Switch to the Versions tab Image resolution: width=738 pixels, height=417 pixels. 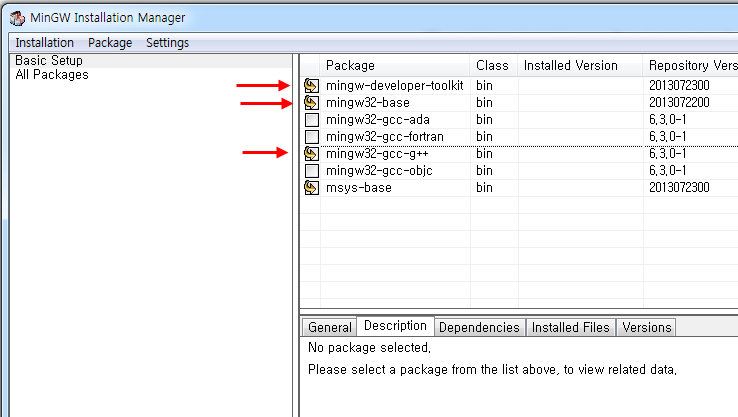[x=647, y=327]
